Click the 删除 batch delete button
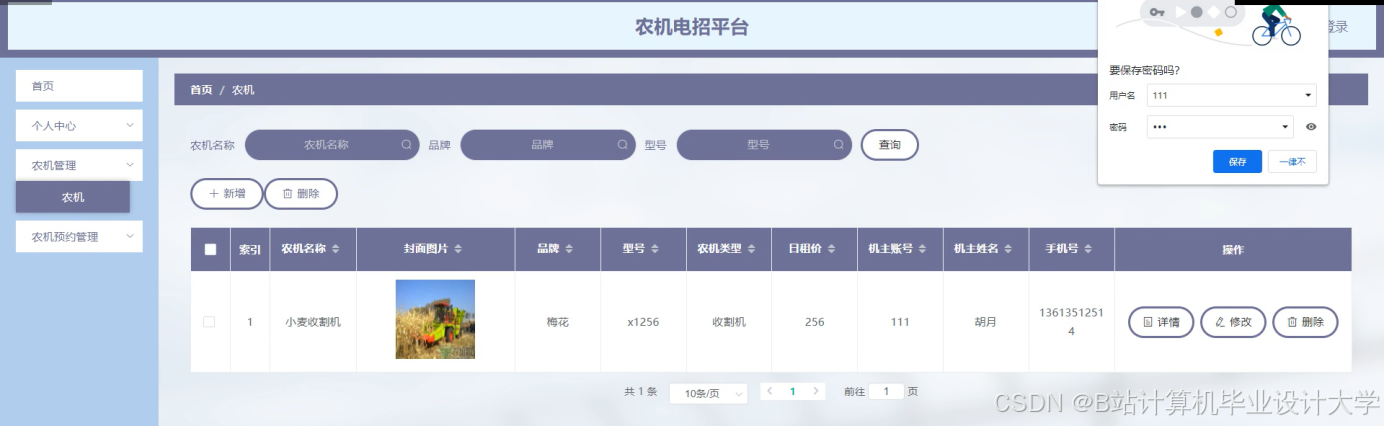The width and height of the screenshot is (1384, 426). coord(301,194)
